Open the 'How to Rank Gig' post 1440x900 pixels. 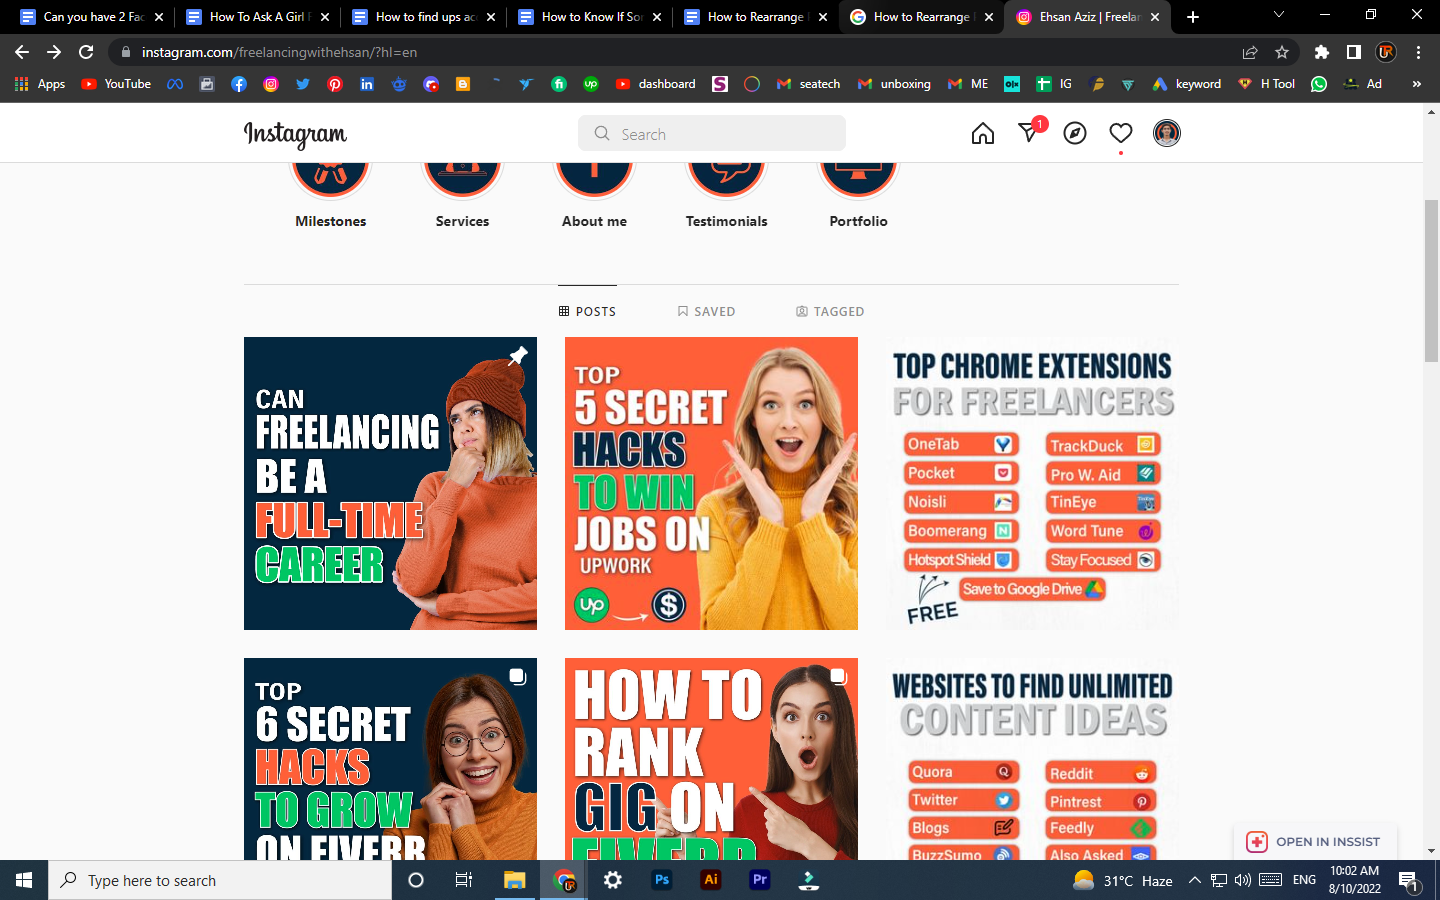click(711, 759)
